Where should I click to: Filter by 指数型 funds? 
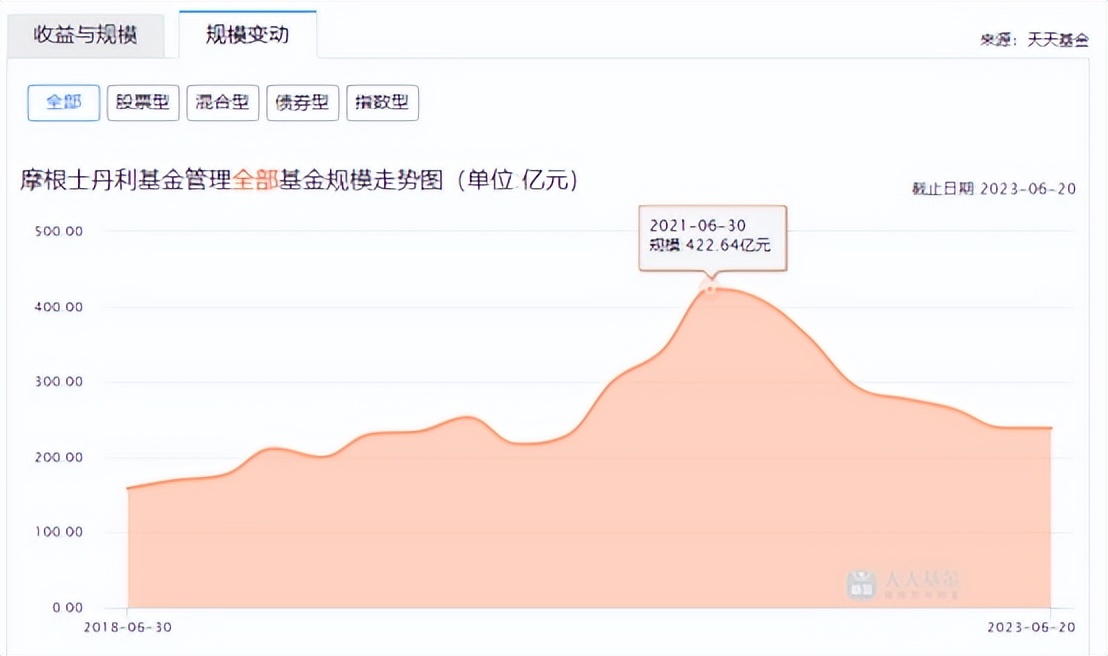(382, 102)
